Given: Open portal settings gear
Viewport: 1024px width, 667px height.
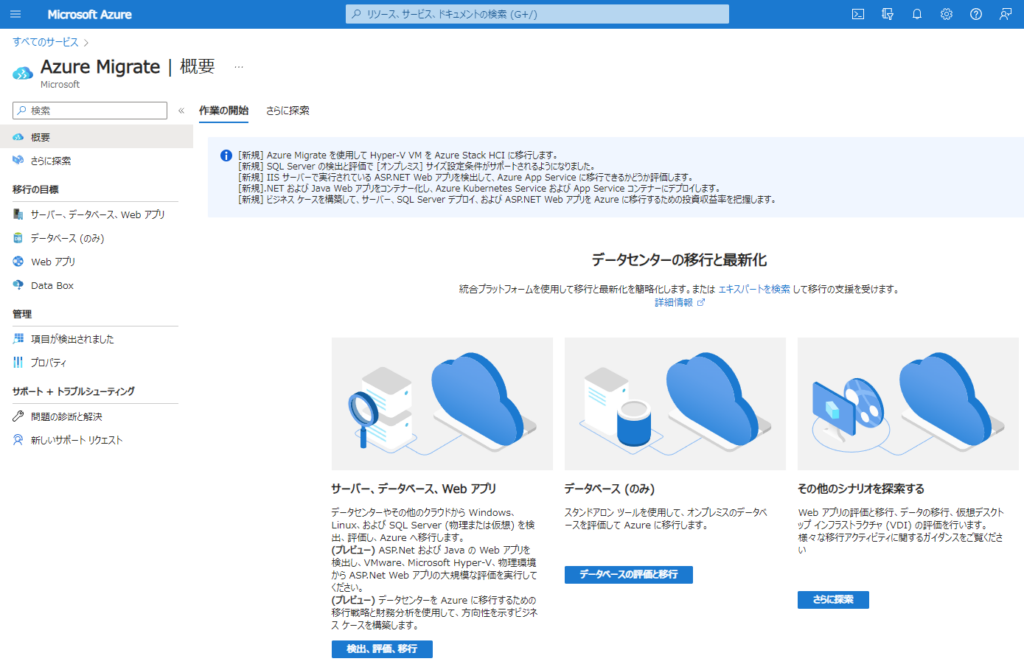Looking at the screenshot, I should [946, 14].
